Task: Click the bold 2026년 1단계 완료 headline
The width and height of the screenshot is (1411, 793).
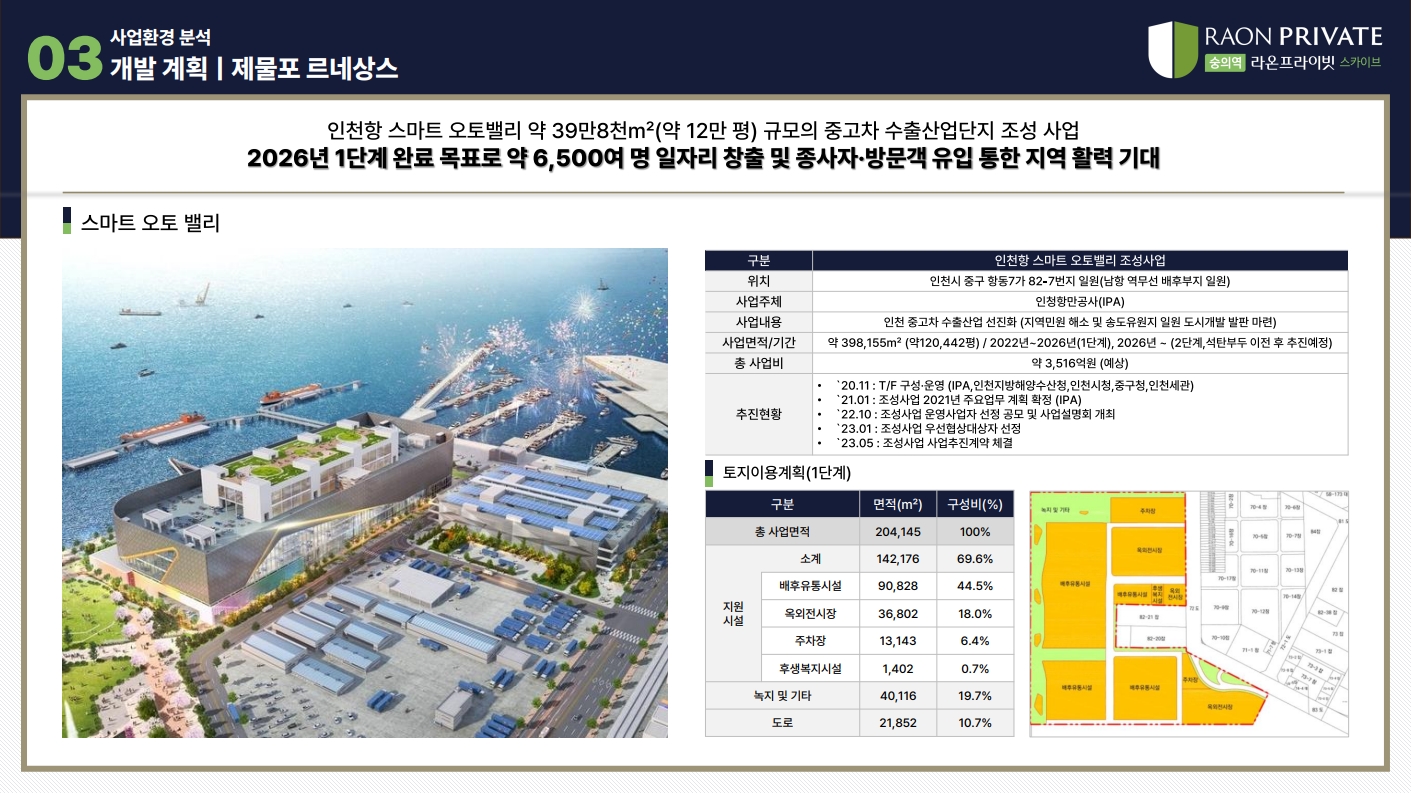Action: point(703,158)
